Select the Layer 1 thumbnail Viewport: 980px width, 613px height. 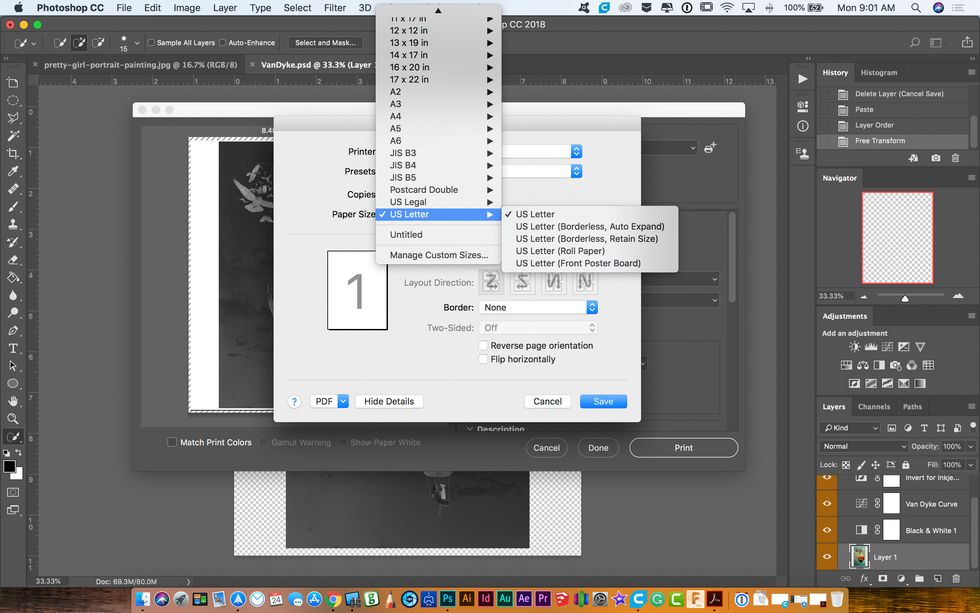pos(860,555)
